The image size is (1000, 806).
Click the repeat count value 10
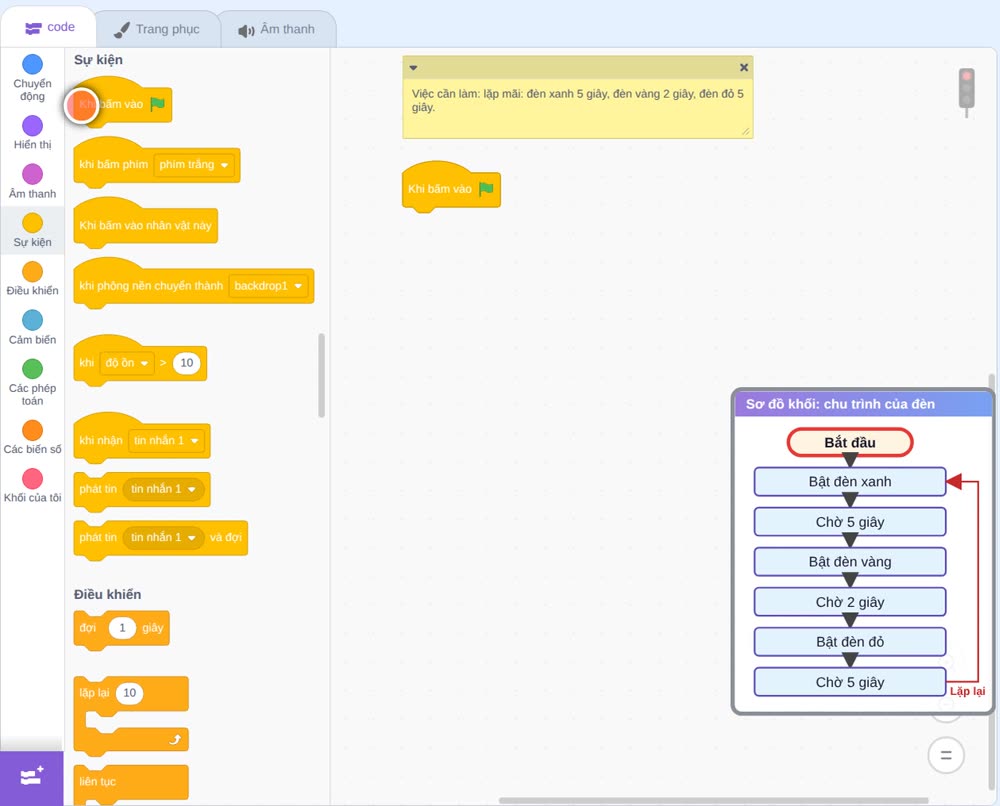click(x=129, y=693)
